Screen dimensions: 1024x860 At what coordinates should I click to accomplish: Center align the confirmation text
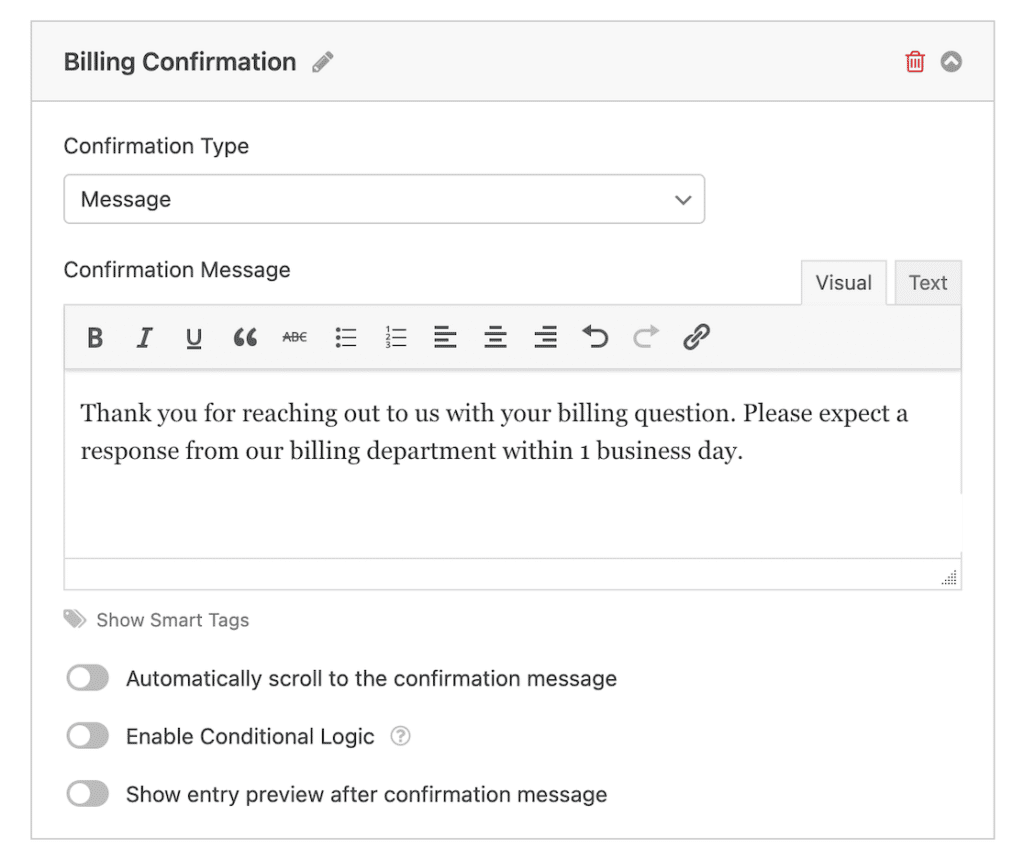click(x=495, y=337)
